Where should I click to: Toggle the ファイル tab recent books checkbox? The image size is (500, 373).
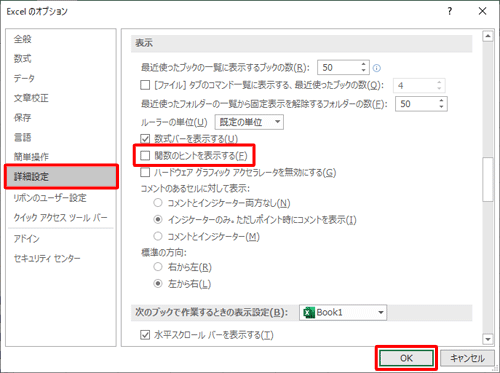(x=145, y=85)
